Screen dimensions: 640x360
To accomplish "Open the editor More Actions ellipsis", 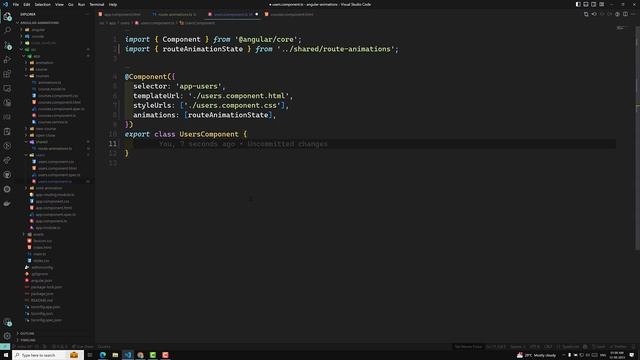I will tap(633, 14).
